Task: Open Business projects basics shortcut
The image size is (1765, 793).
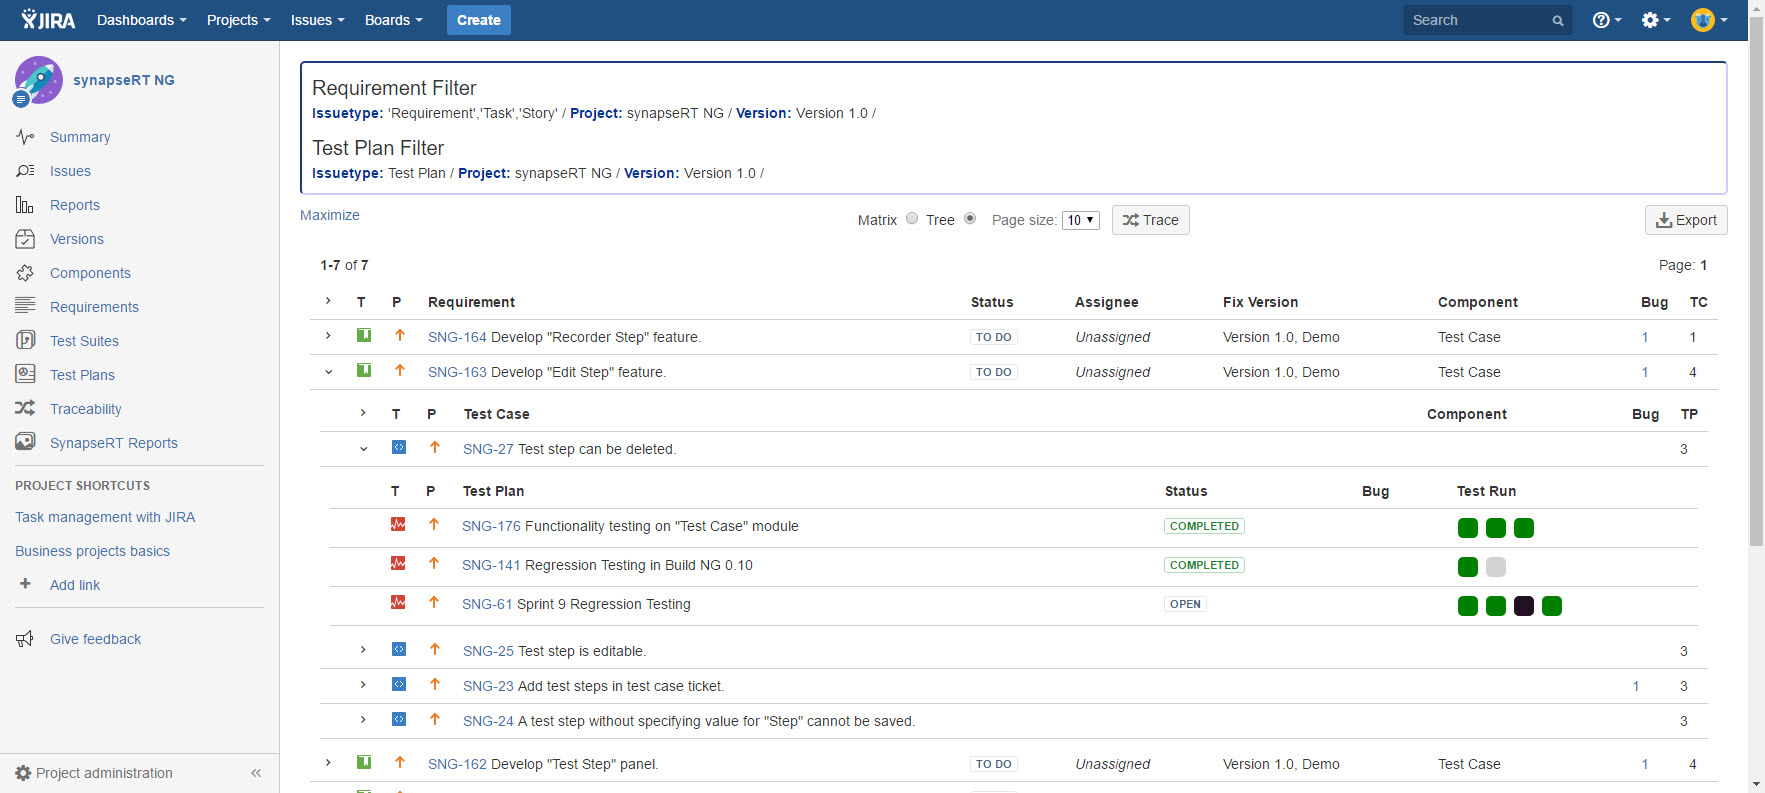Action: pos(92,551)
